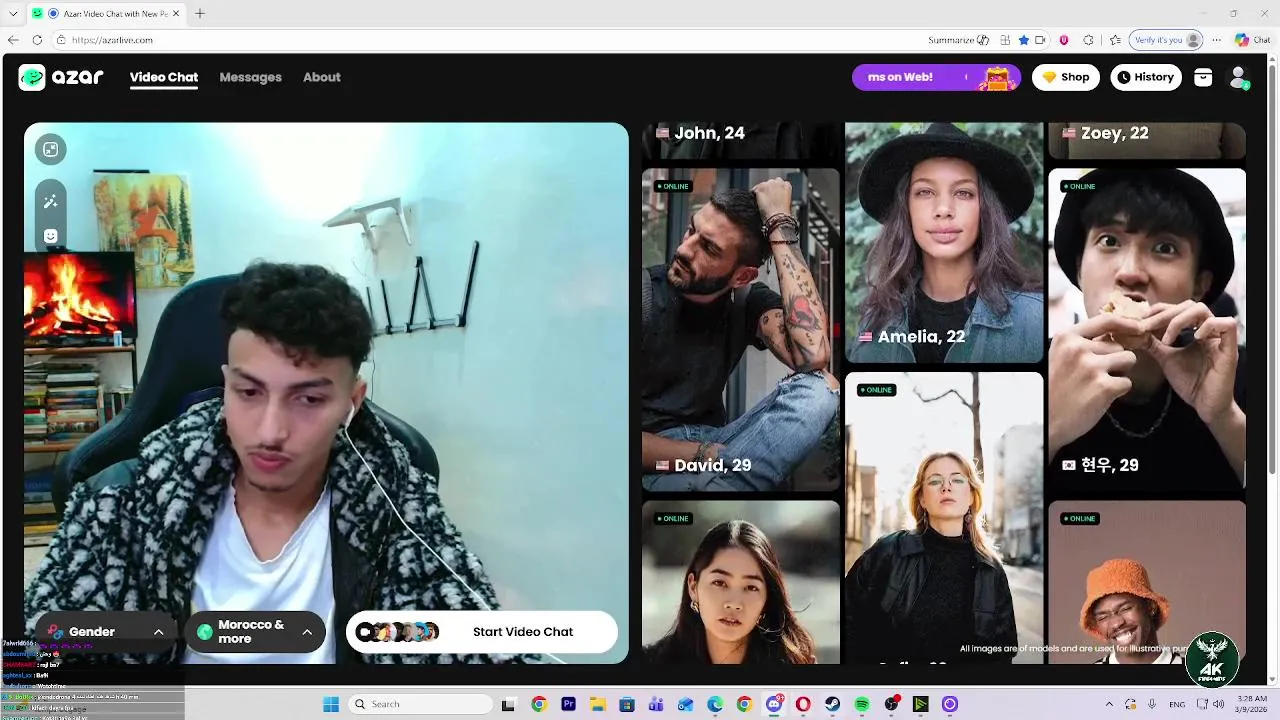Expand the webcam preview to fullscreen
1280x720 pixels.
tap(51, 149)
